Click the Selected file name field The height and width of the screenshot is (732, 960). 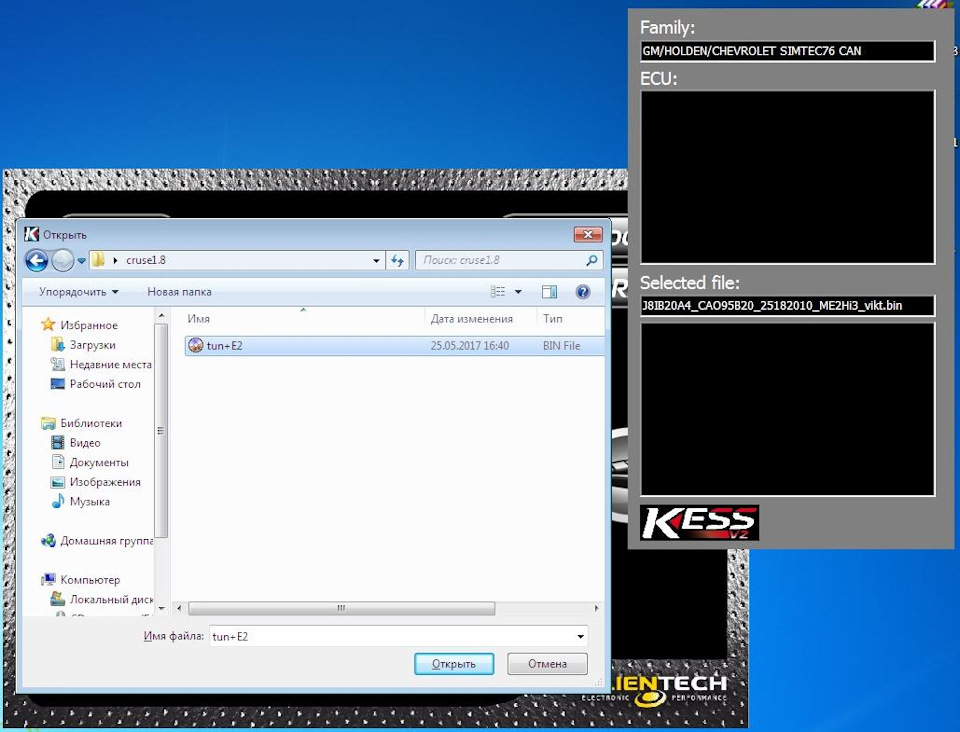tap(787, 306)
